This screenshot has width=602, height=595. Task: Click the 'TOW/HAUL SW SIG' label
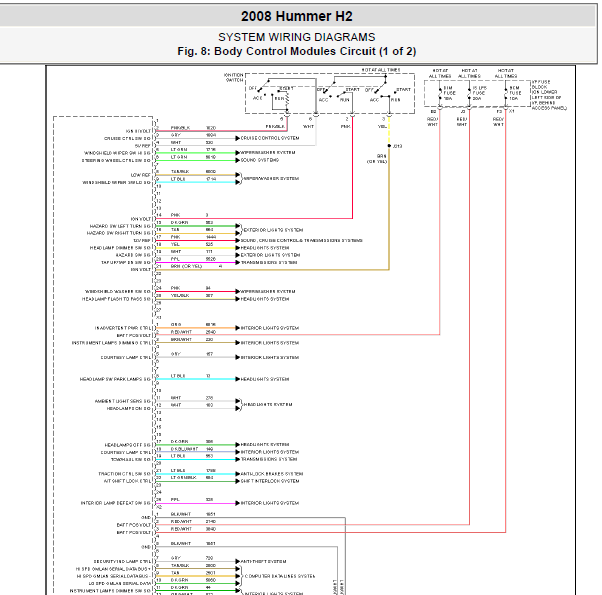pos(131,459)
